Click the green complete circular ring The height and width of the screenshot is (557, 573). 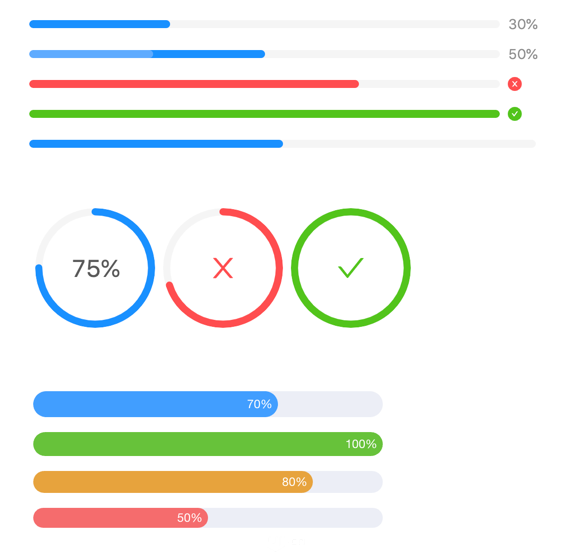[351, 268]
